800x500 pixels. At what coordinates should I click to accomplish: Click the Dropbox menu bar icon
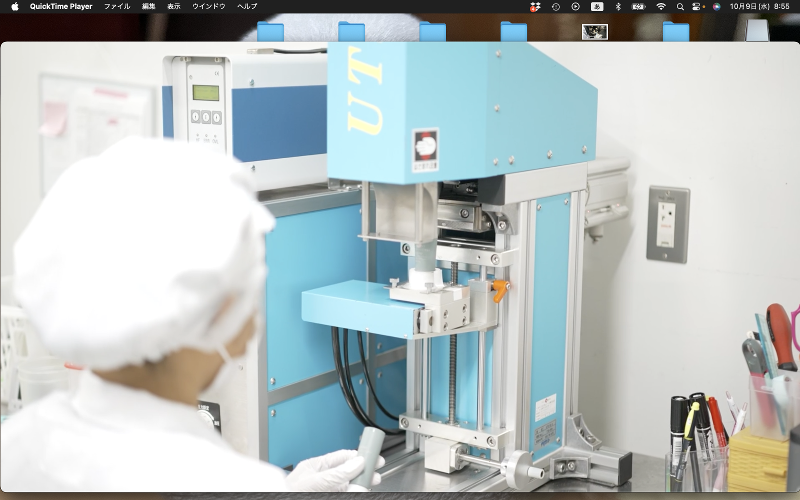tap(535, 6)
